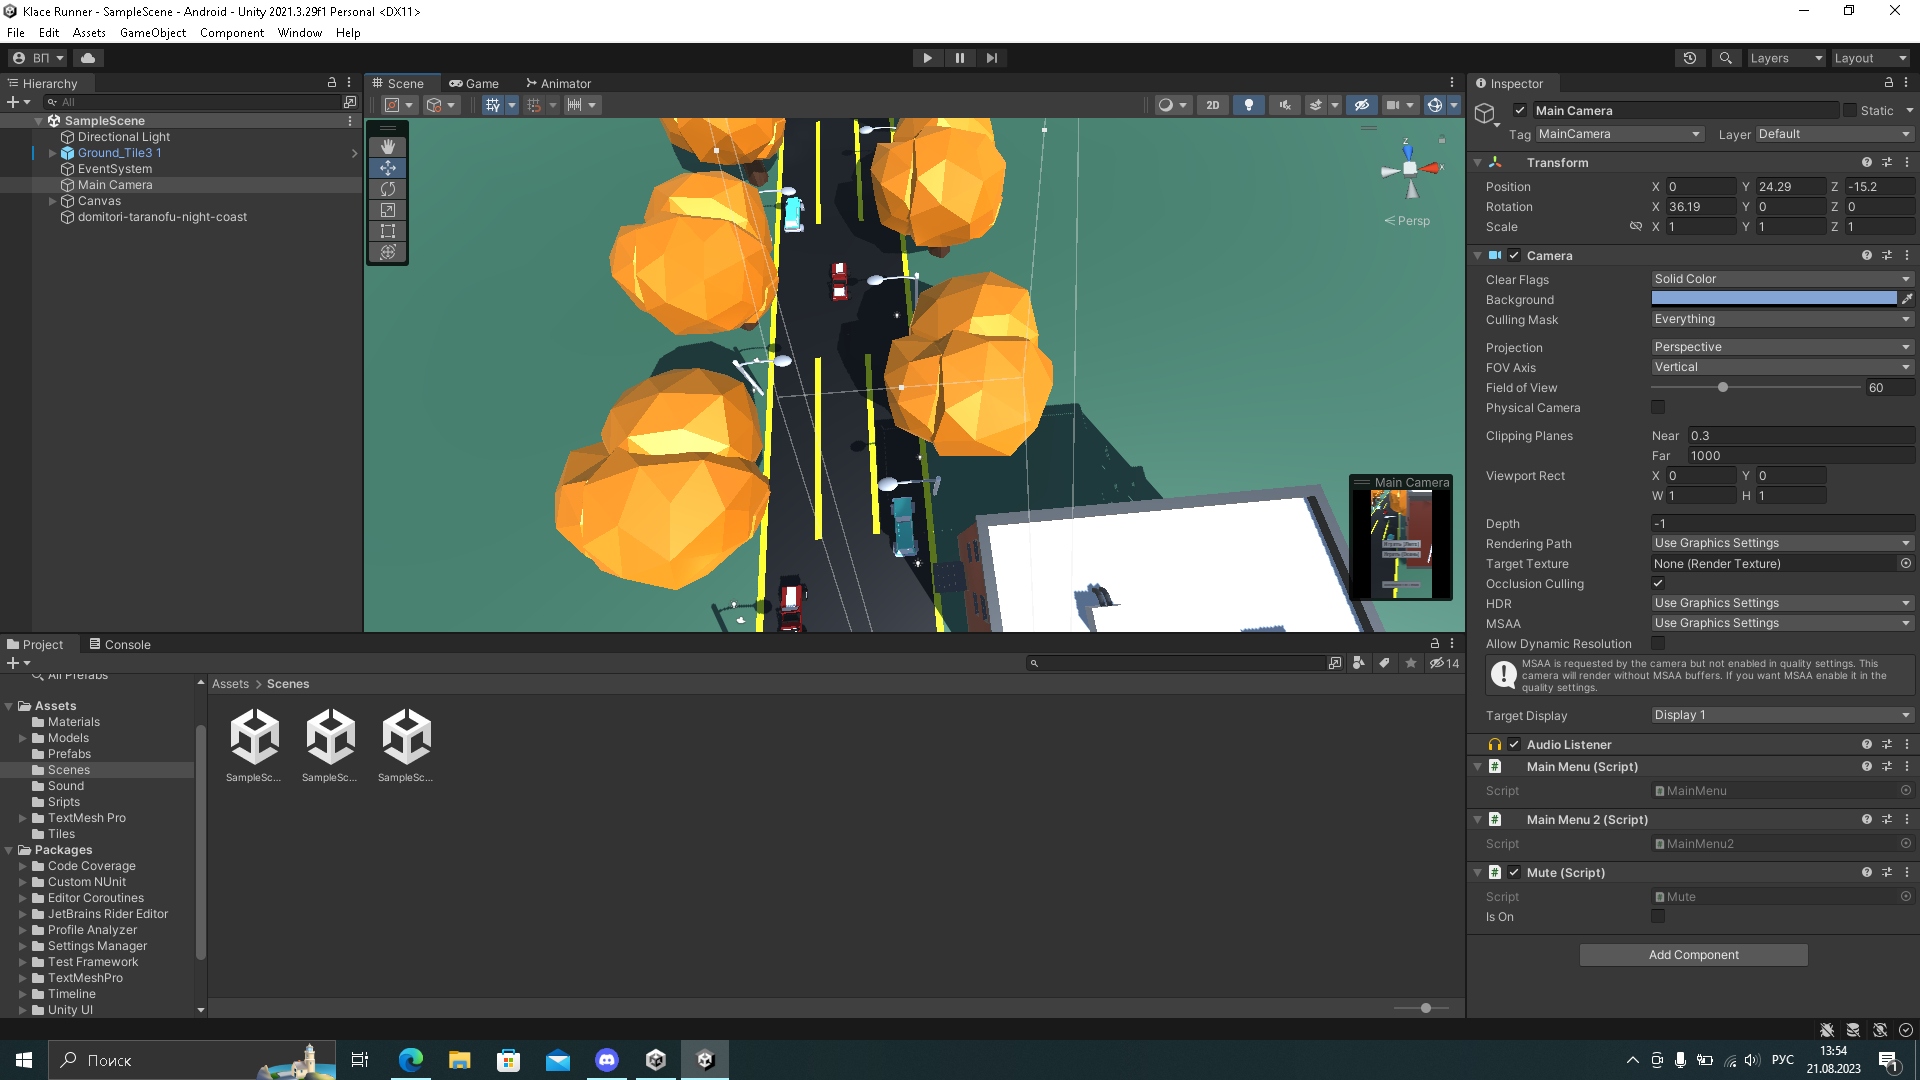Click the Pause button

point(960,58)
